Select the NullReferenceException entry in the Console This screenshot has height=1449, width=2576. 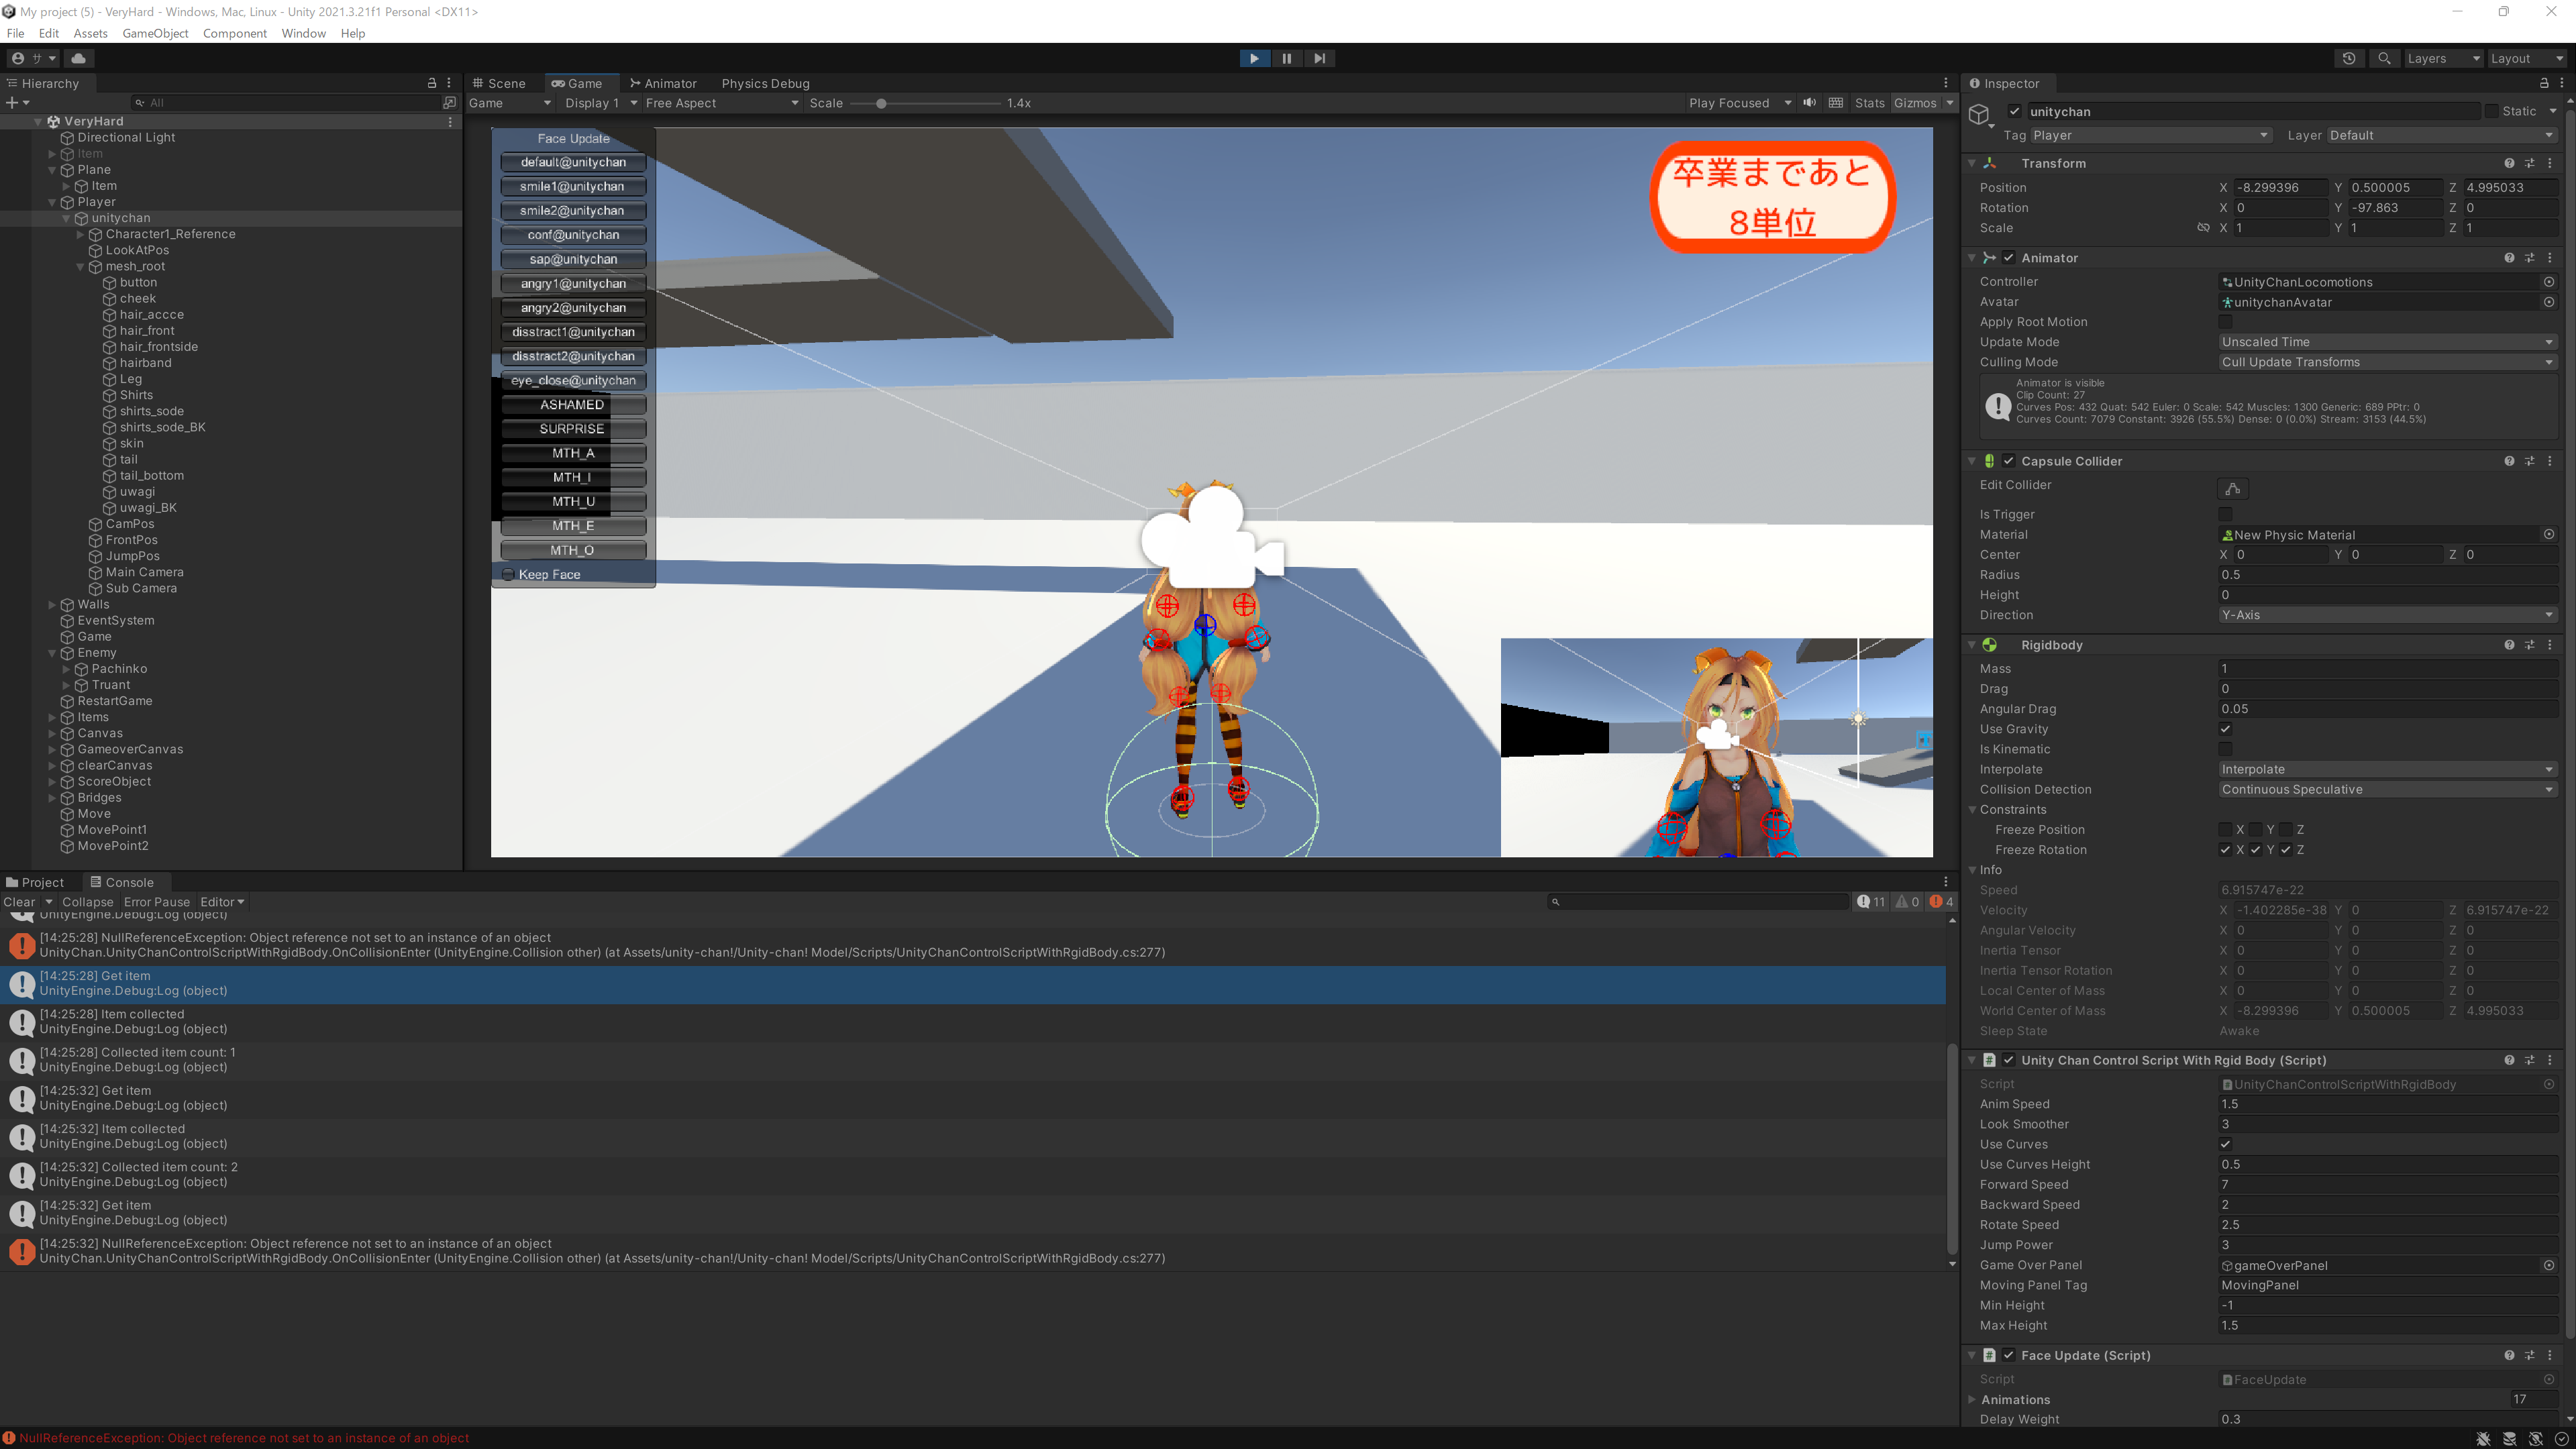pos(400,945)
